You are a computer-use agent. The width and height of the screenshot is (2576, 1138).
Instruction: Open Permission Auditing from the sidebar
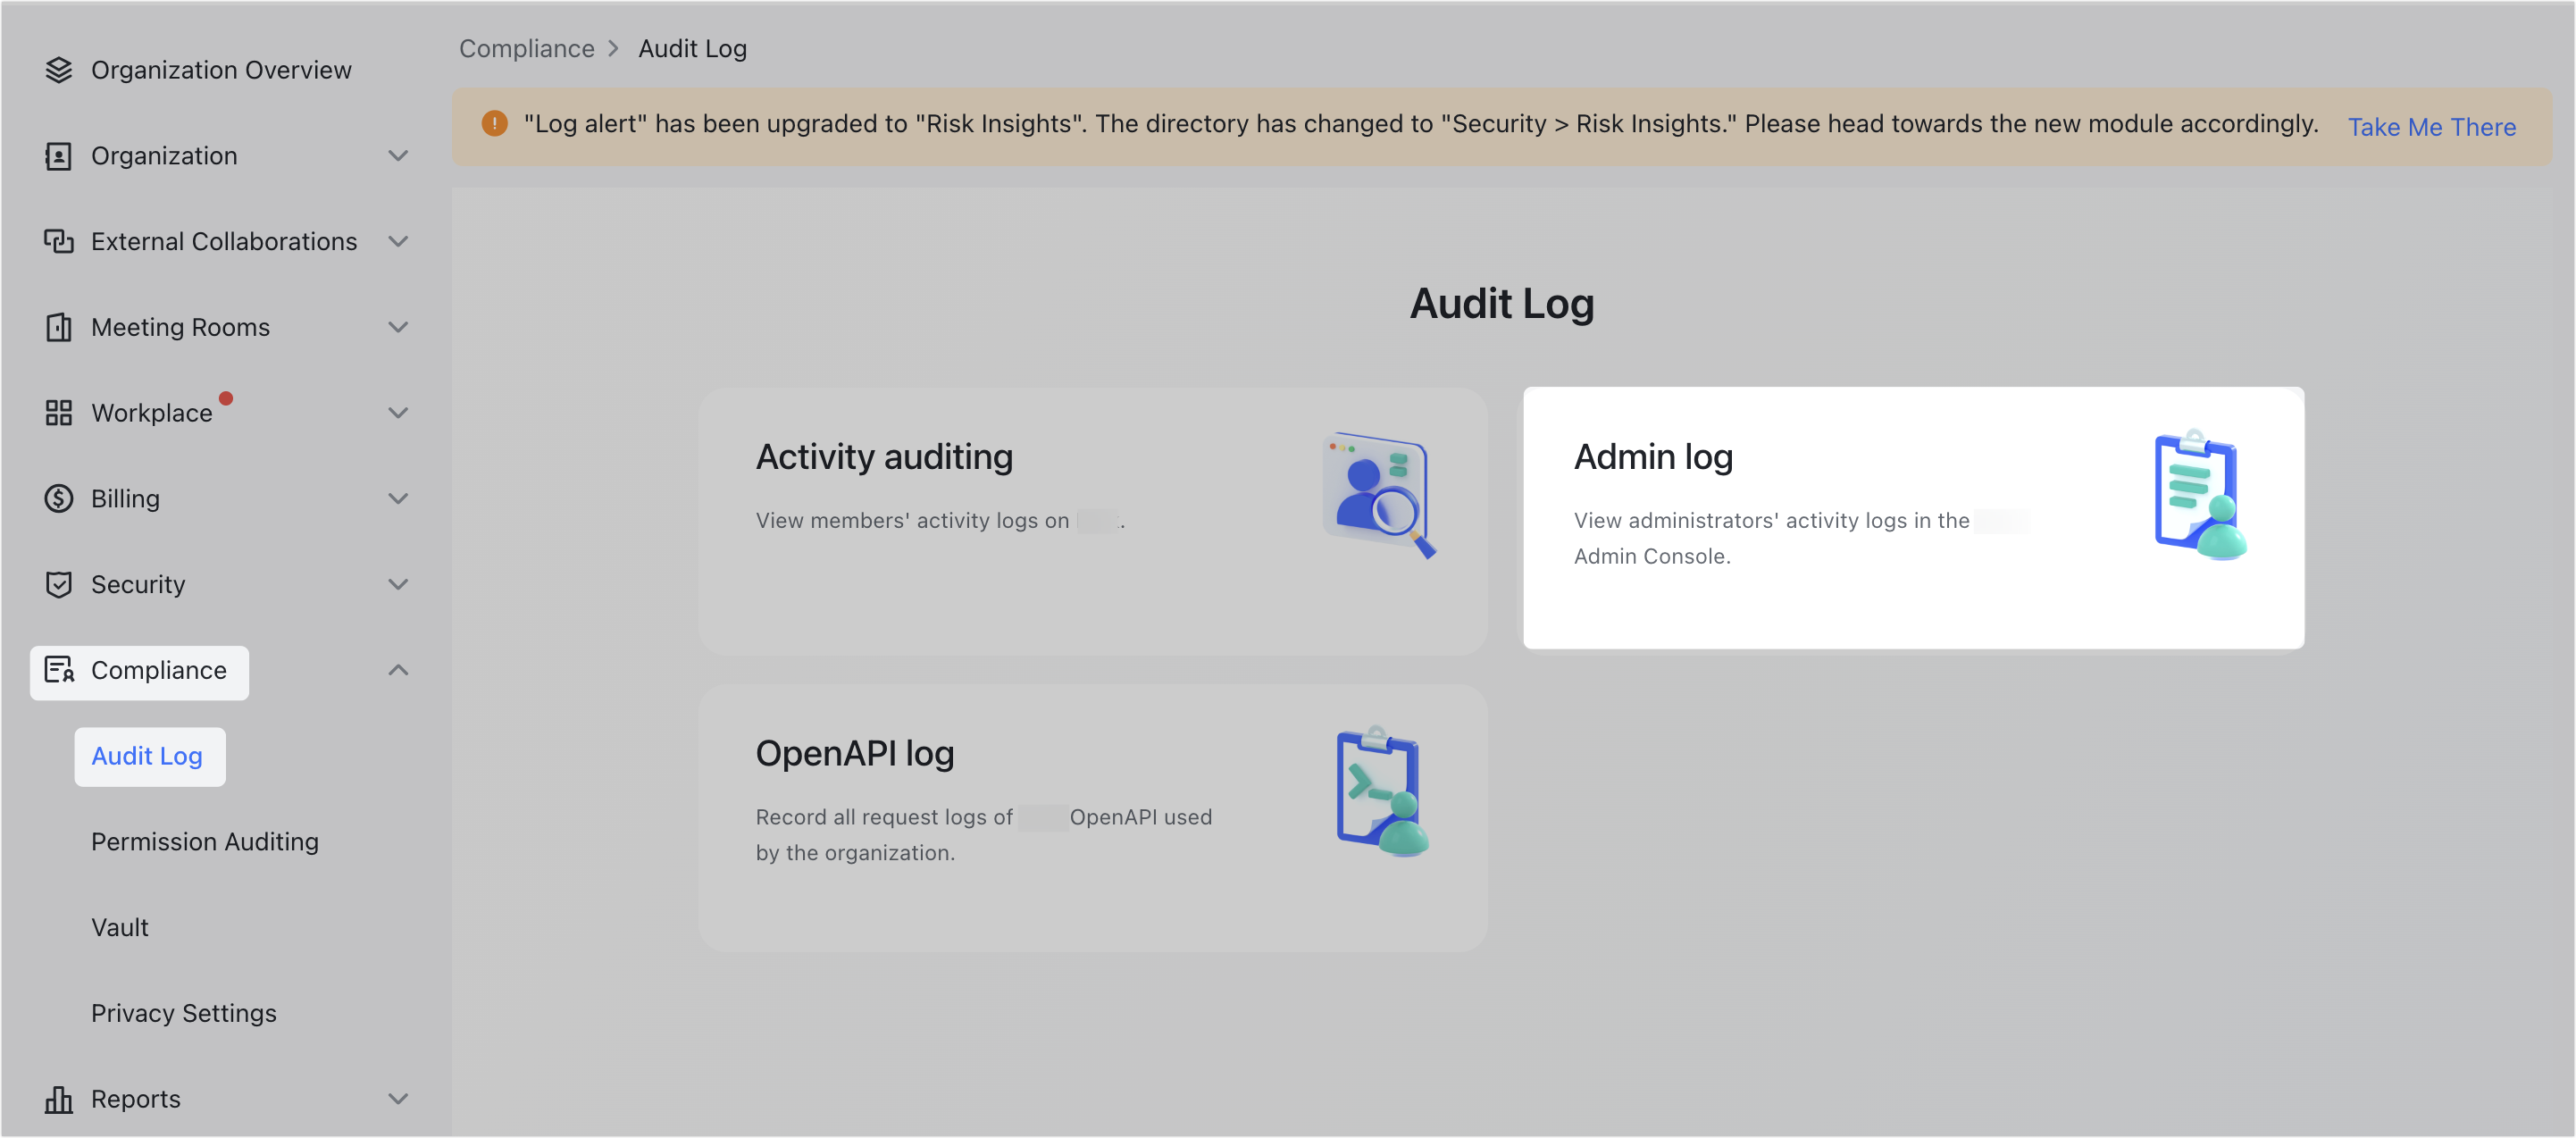click(204, 841)
